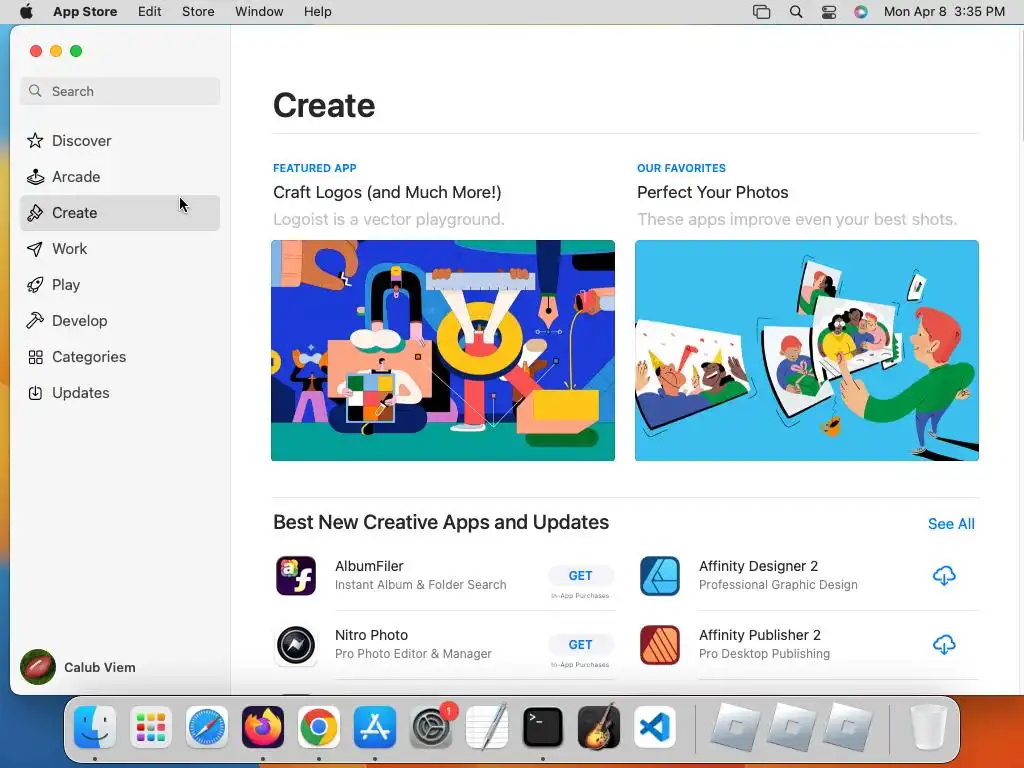Open the Edit menu
Image resolution: width=1024 pixels, height=768 pixels.
pos(150,12)
